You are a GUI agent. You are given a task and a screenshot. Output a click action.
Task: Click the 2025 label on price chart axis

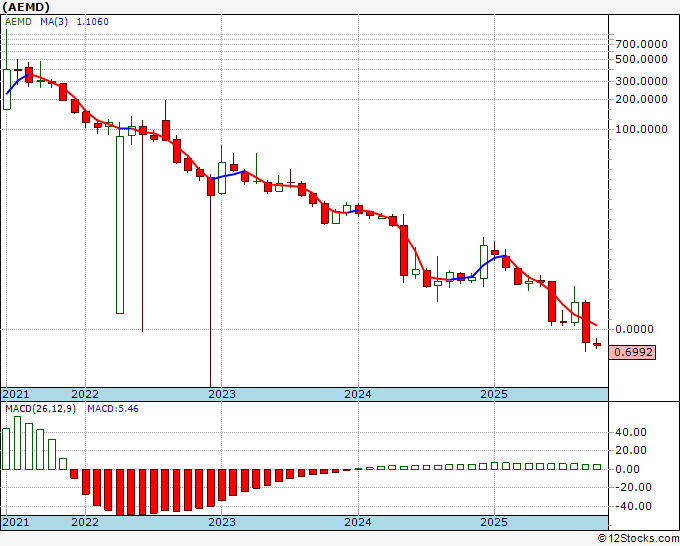click(494, 394)
